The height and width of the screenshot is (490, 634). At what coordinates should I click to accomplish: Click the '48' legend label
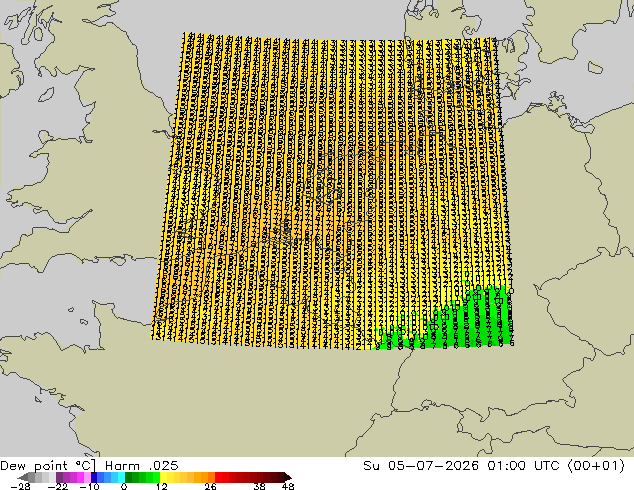pos(288,486)
